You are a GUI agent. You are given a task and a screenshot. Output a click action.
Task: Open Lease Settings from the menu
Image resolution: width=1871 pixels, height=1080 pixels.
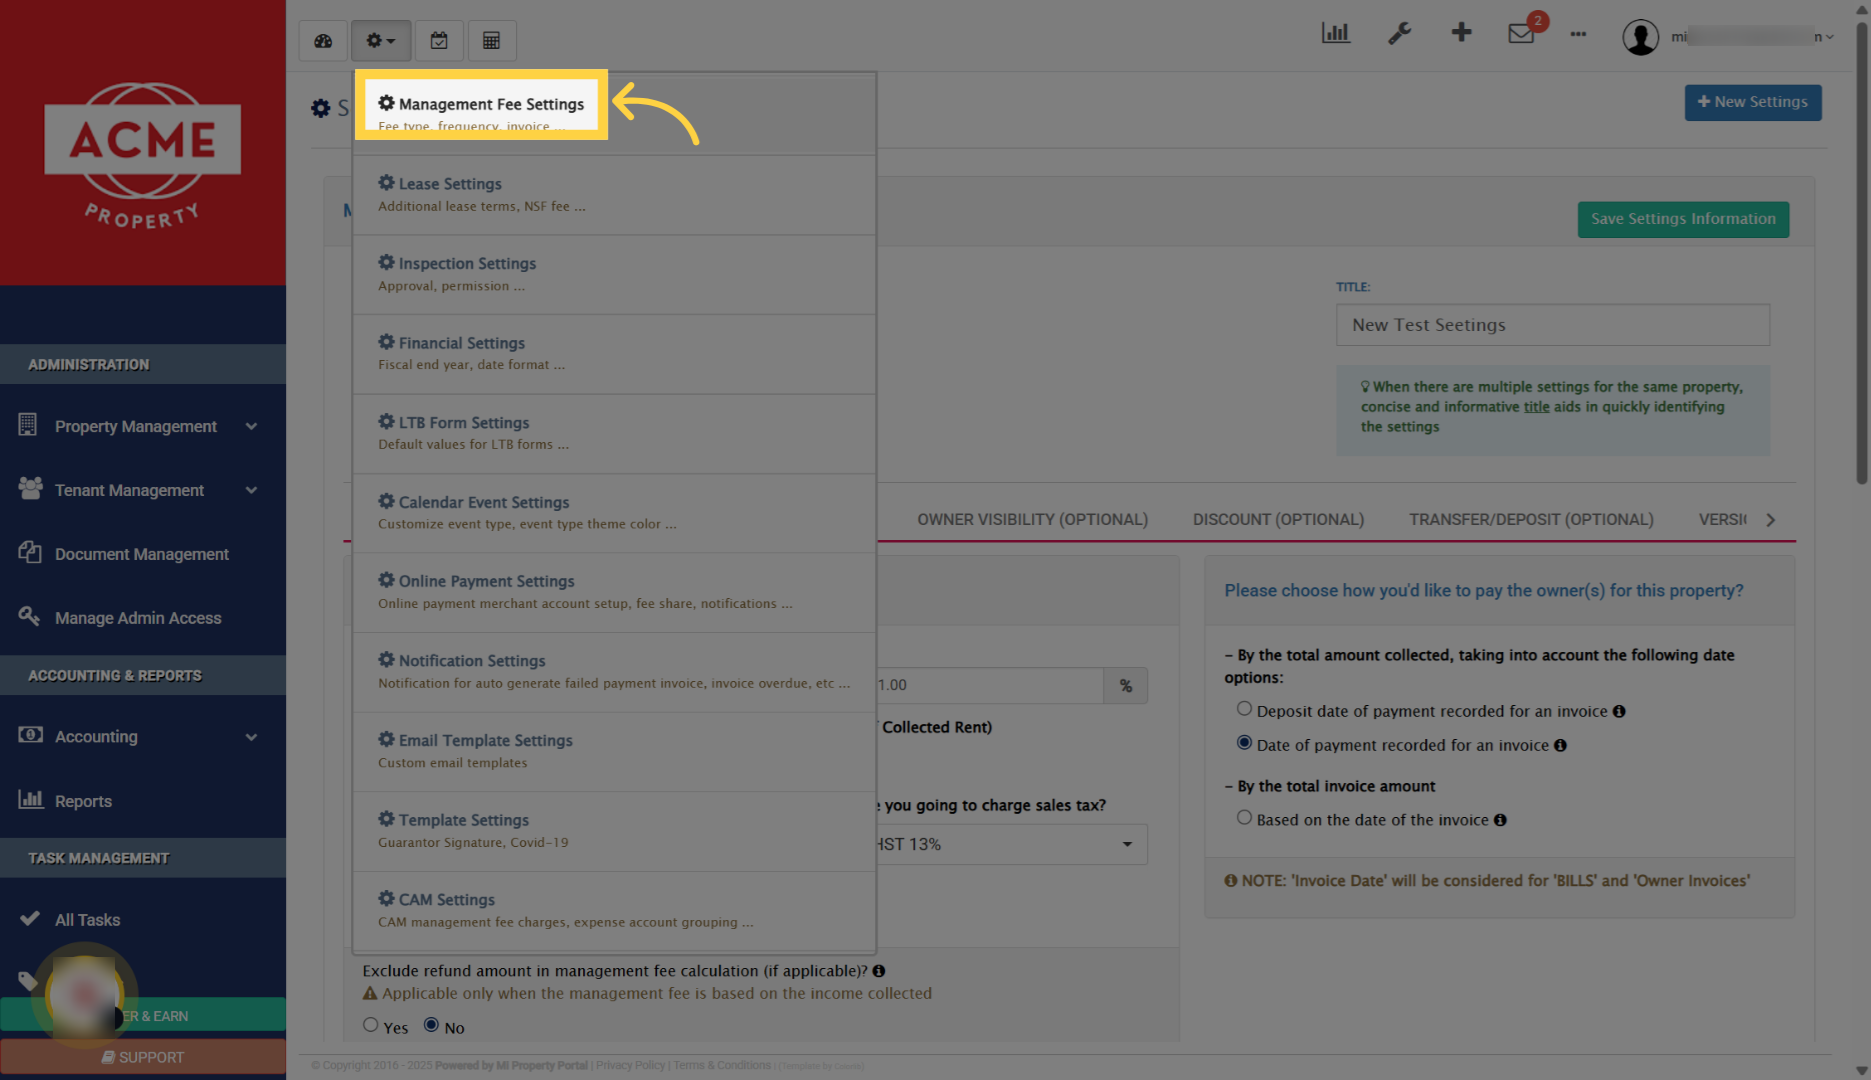(x=449, y=183)
